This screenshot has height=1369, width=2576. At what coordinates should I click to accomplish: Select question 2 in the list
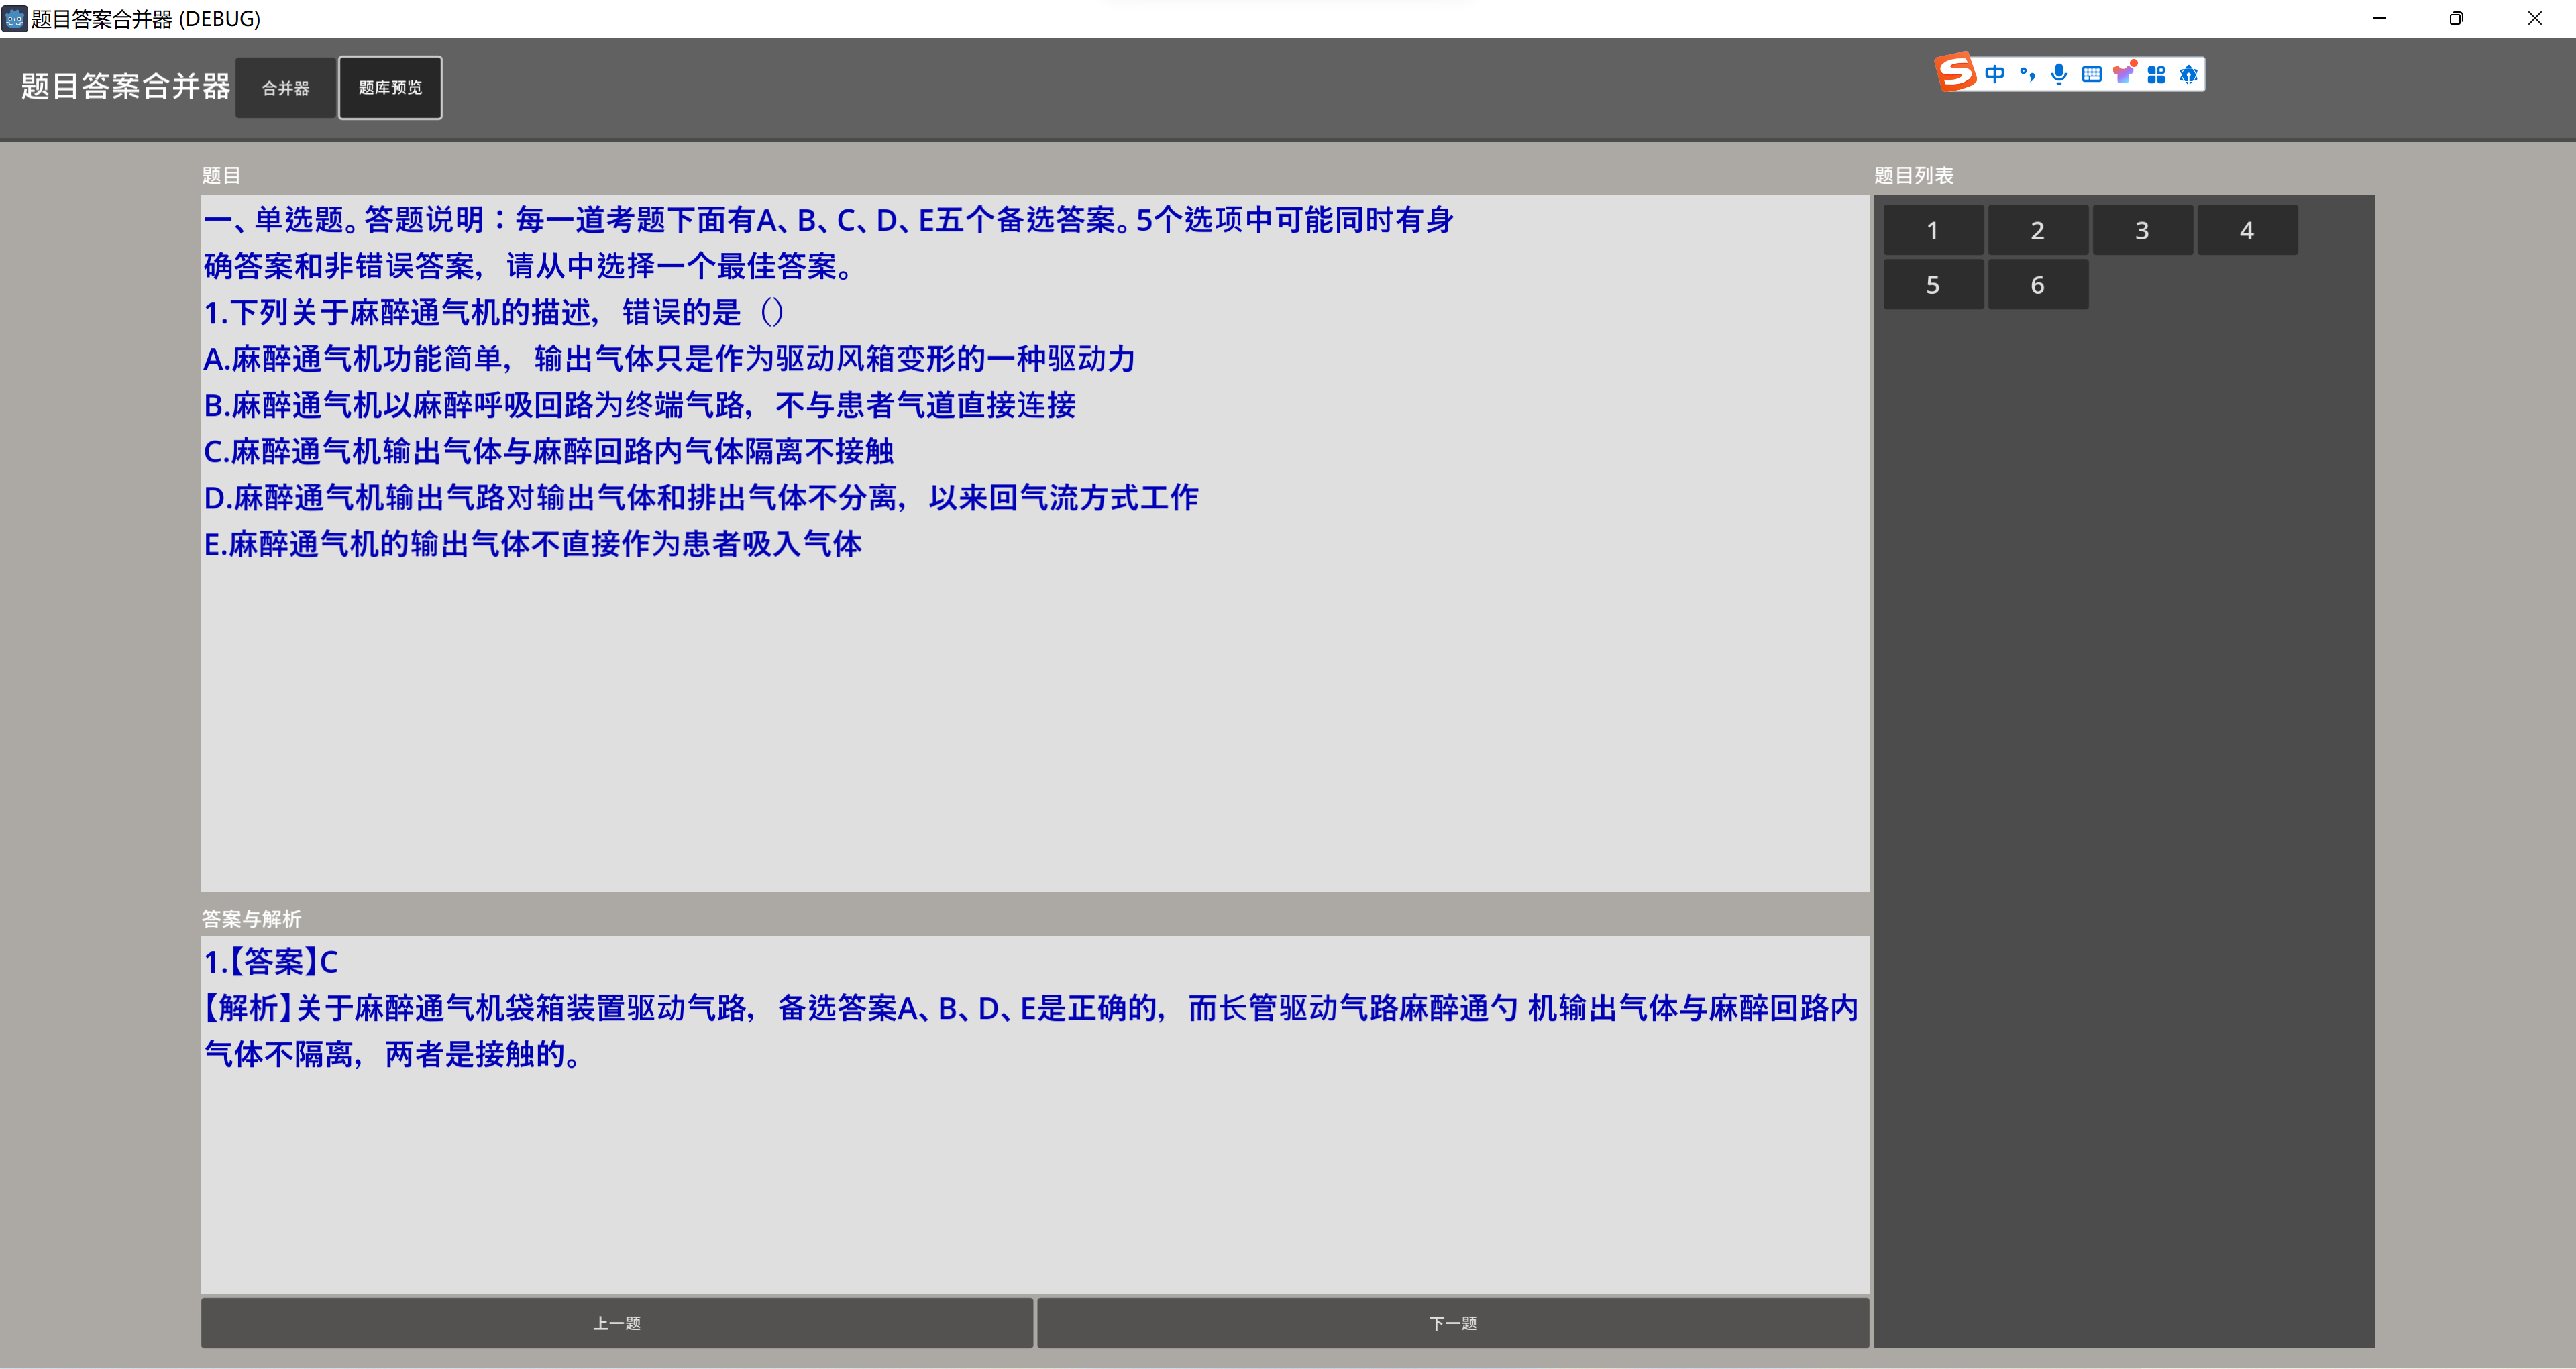click(2037, 230)
